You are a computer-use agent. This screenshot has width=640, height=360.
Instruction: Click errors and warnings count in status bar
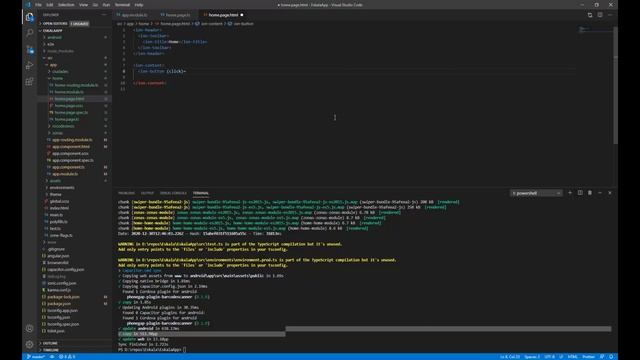tap(67, 357)
